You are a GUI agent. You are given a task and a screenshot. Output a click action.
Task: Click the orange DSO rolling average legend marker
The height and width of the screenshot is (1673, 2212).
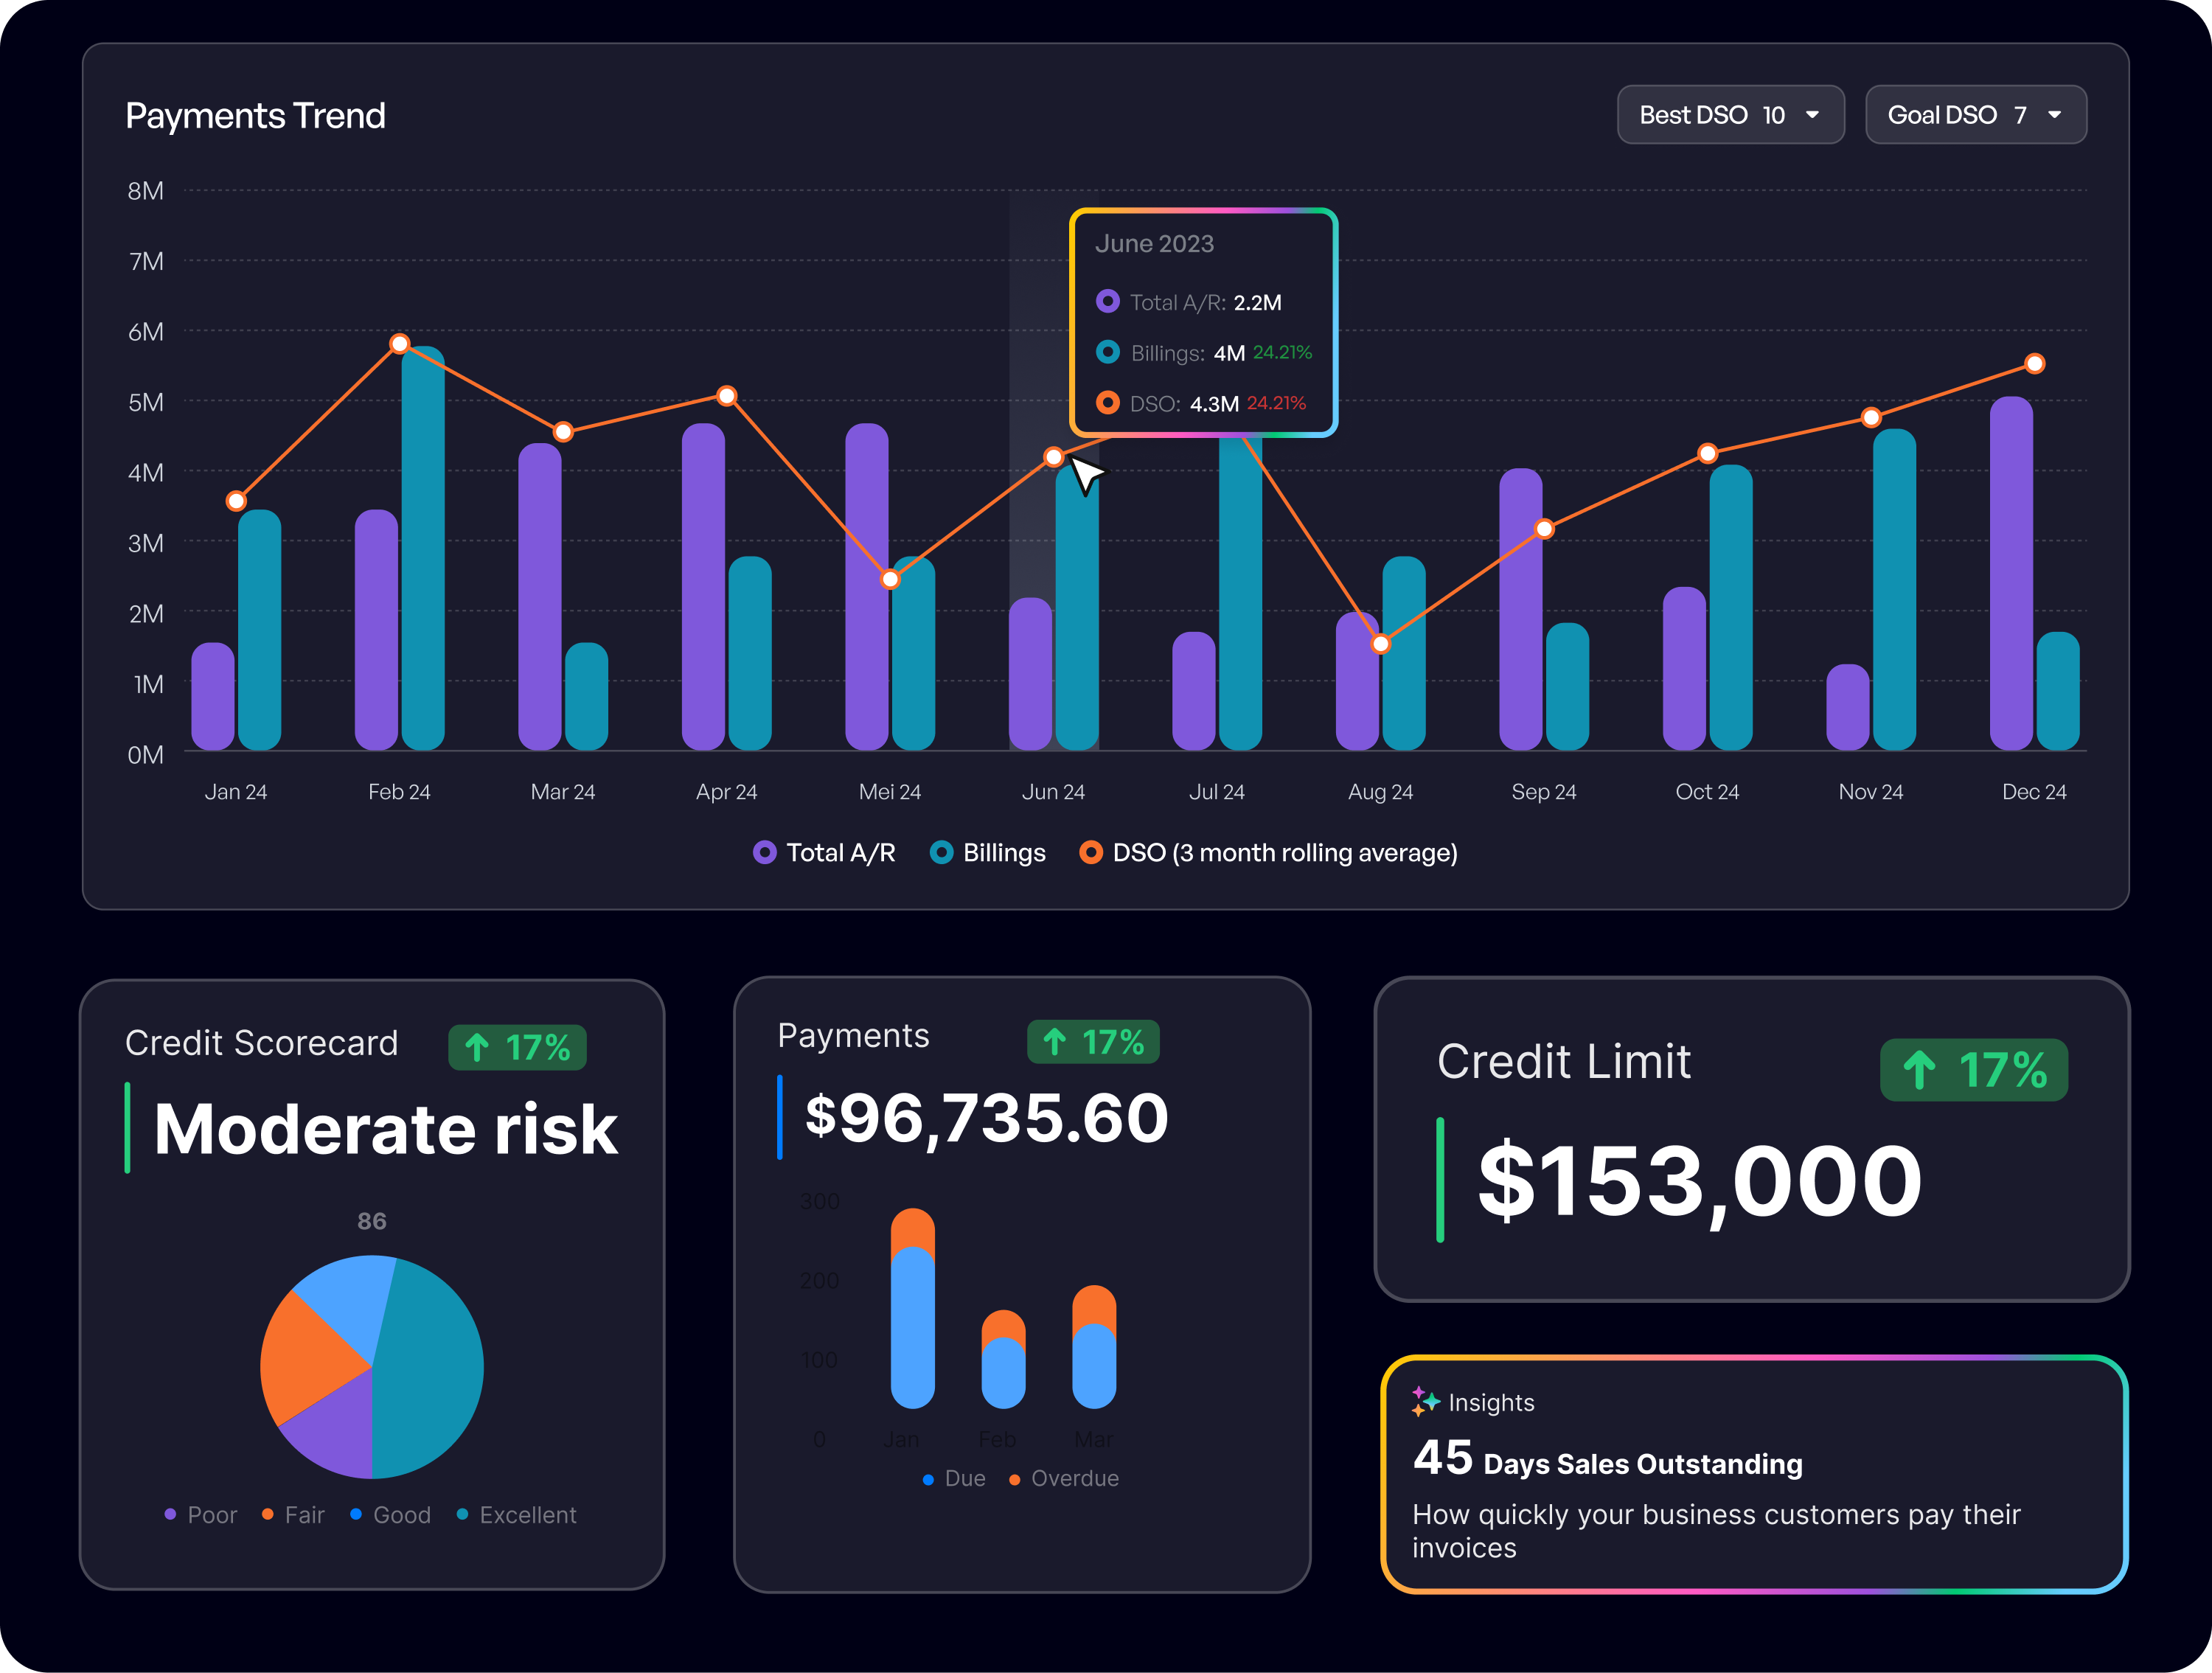click(1091, 853)
